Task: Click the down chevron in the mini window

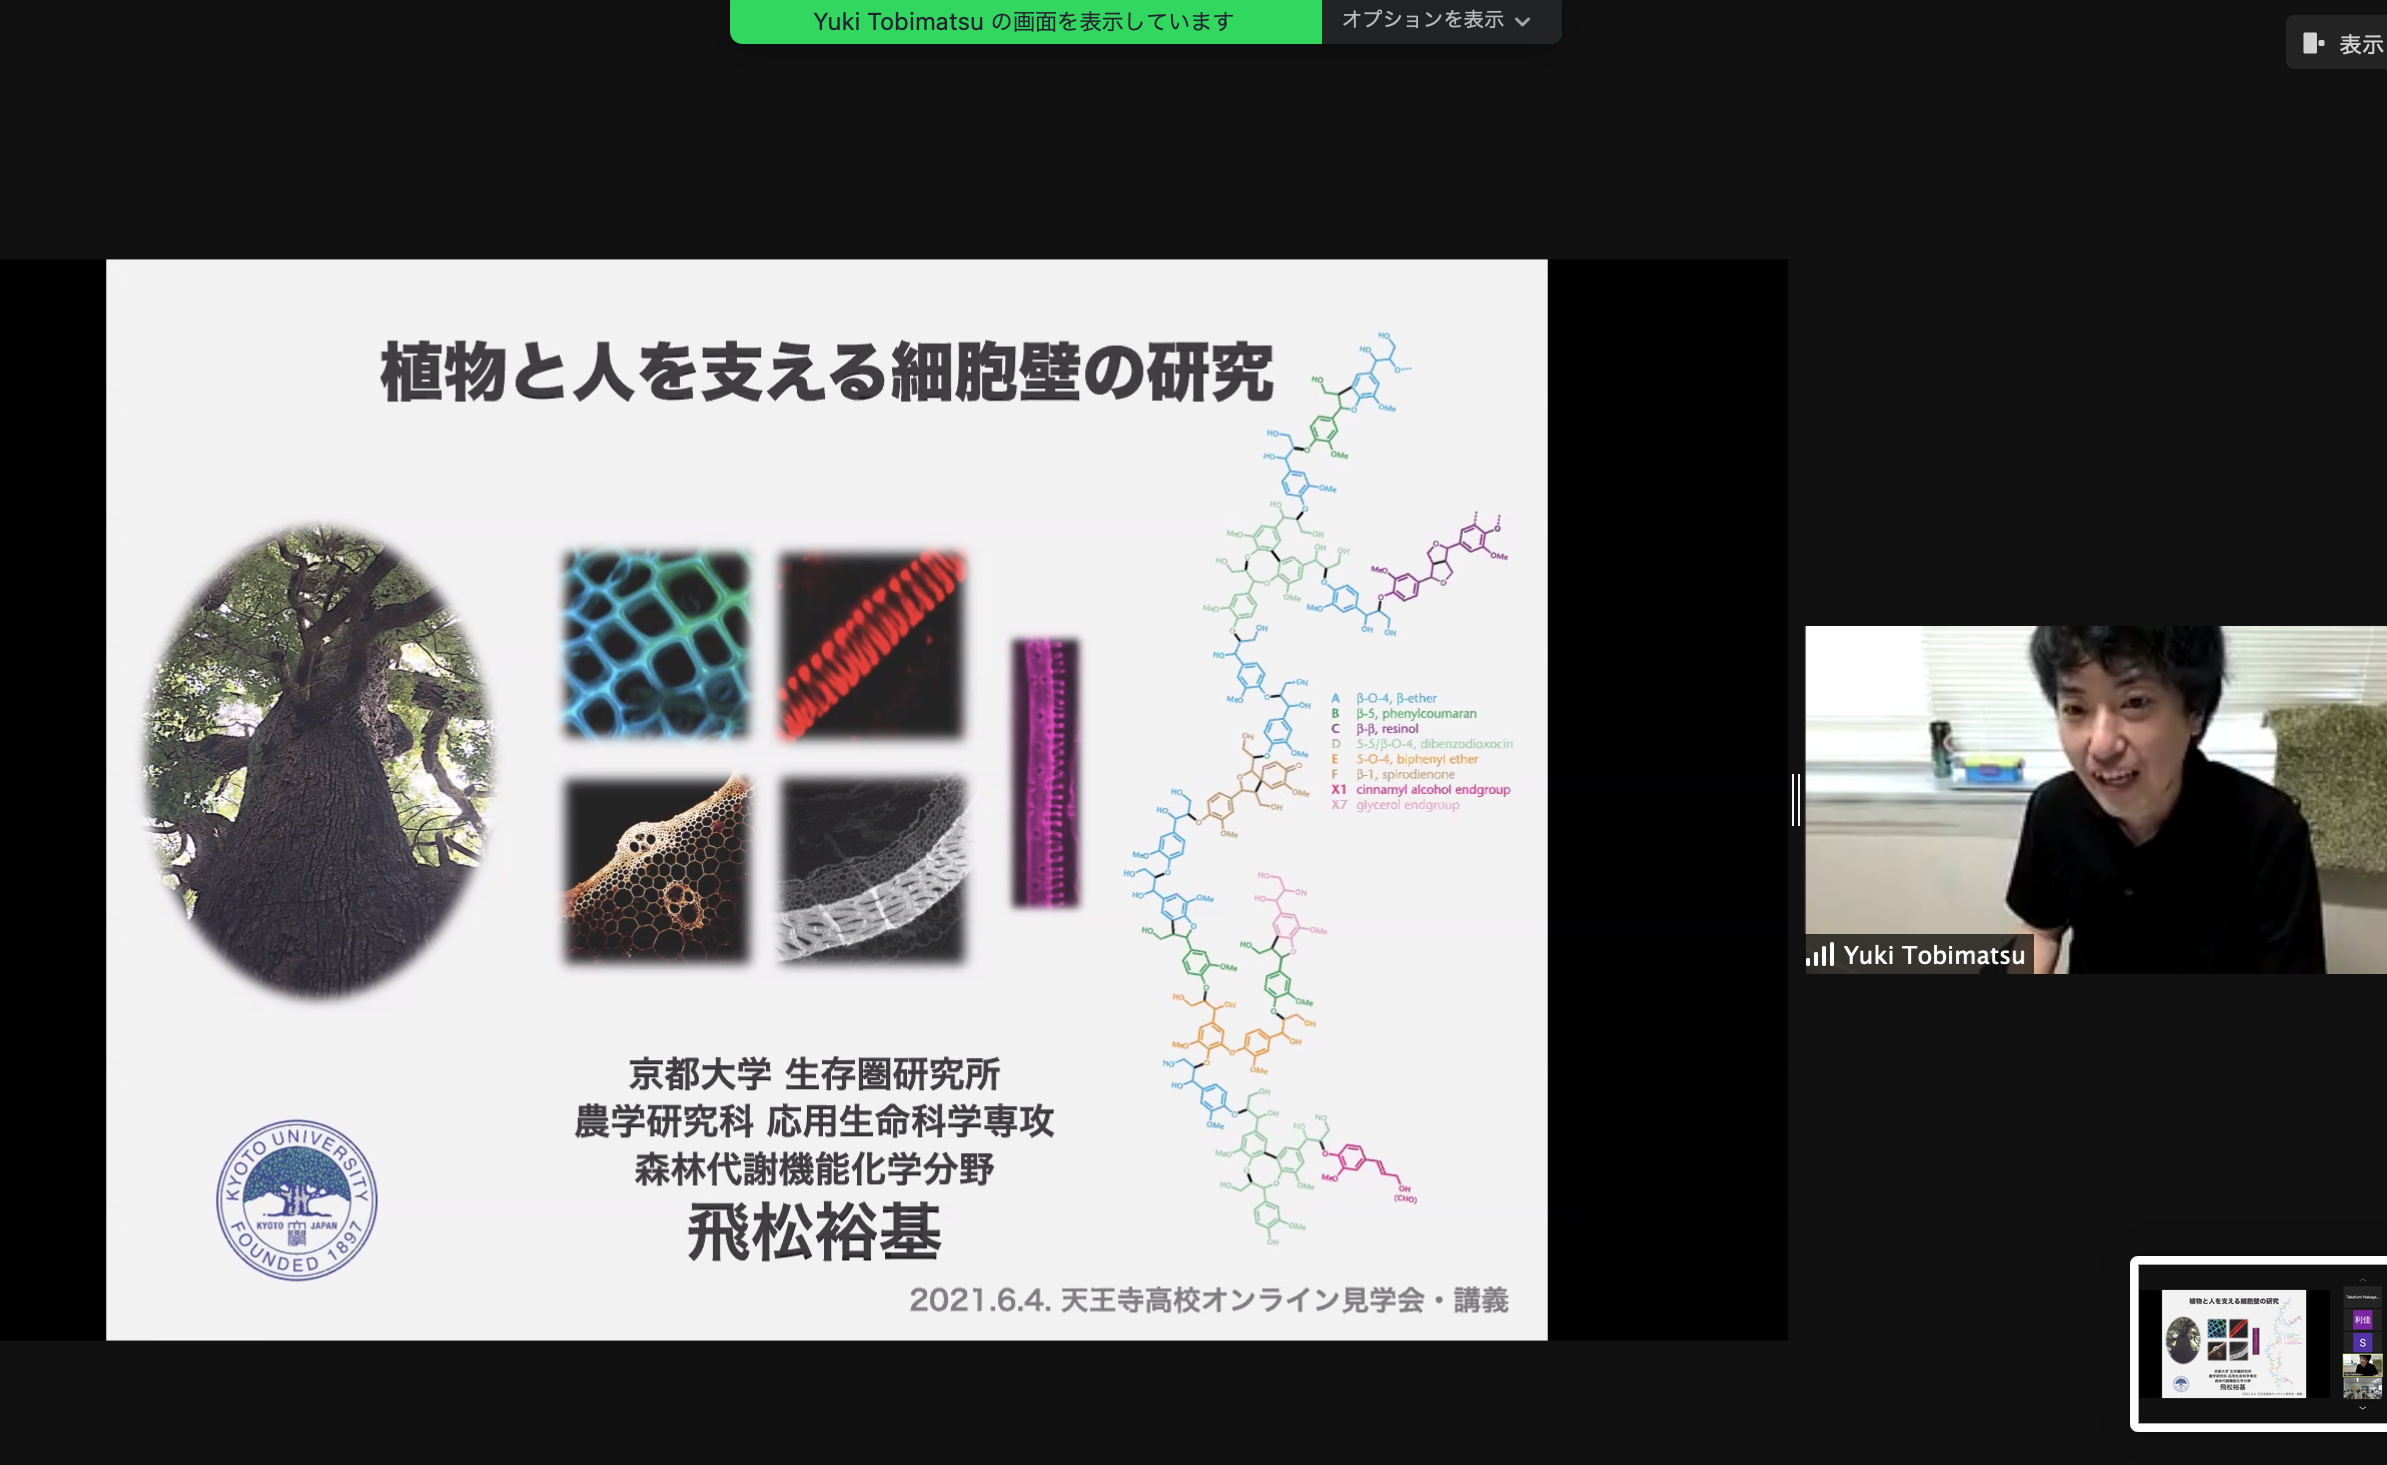Action: click(x=2363, y=1408)
